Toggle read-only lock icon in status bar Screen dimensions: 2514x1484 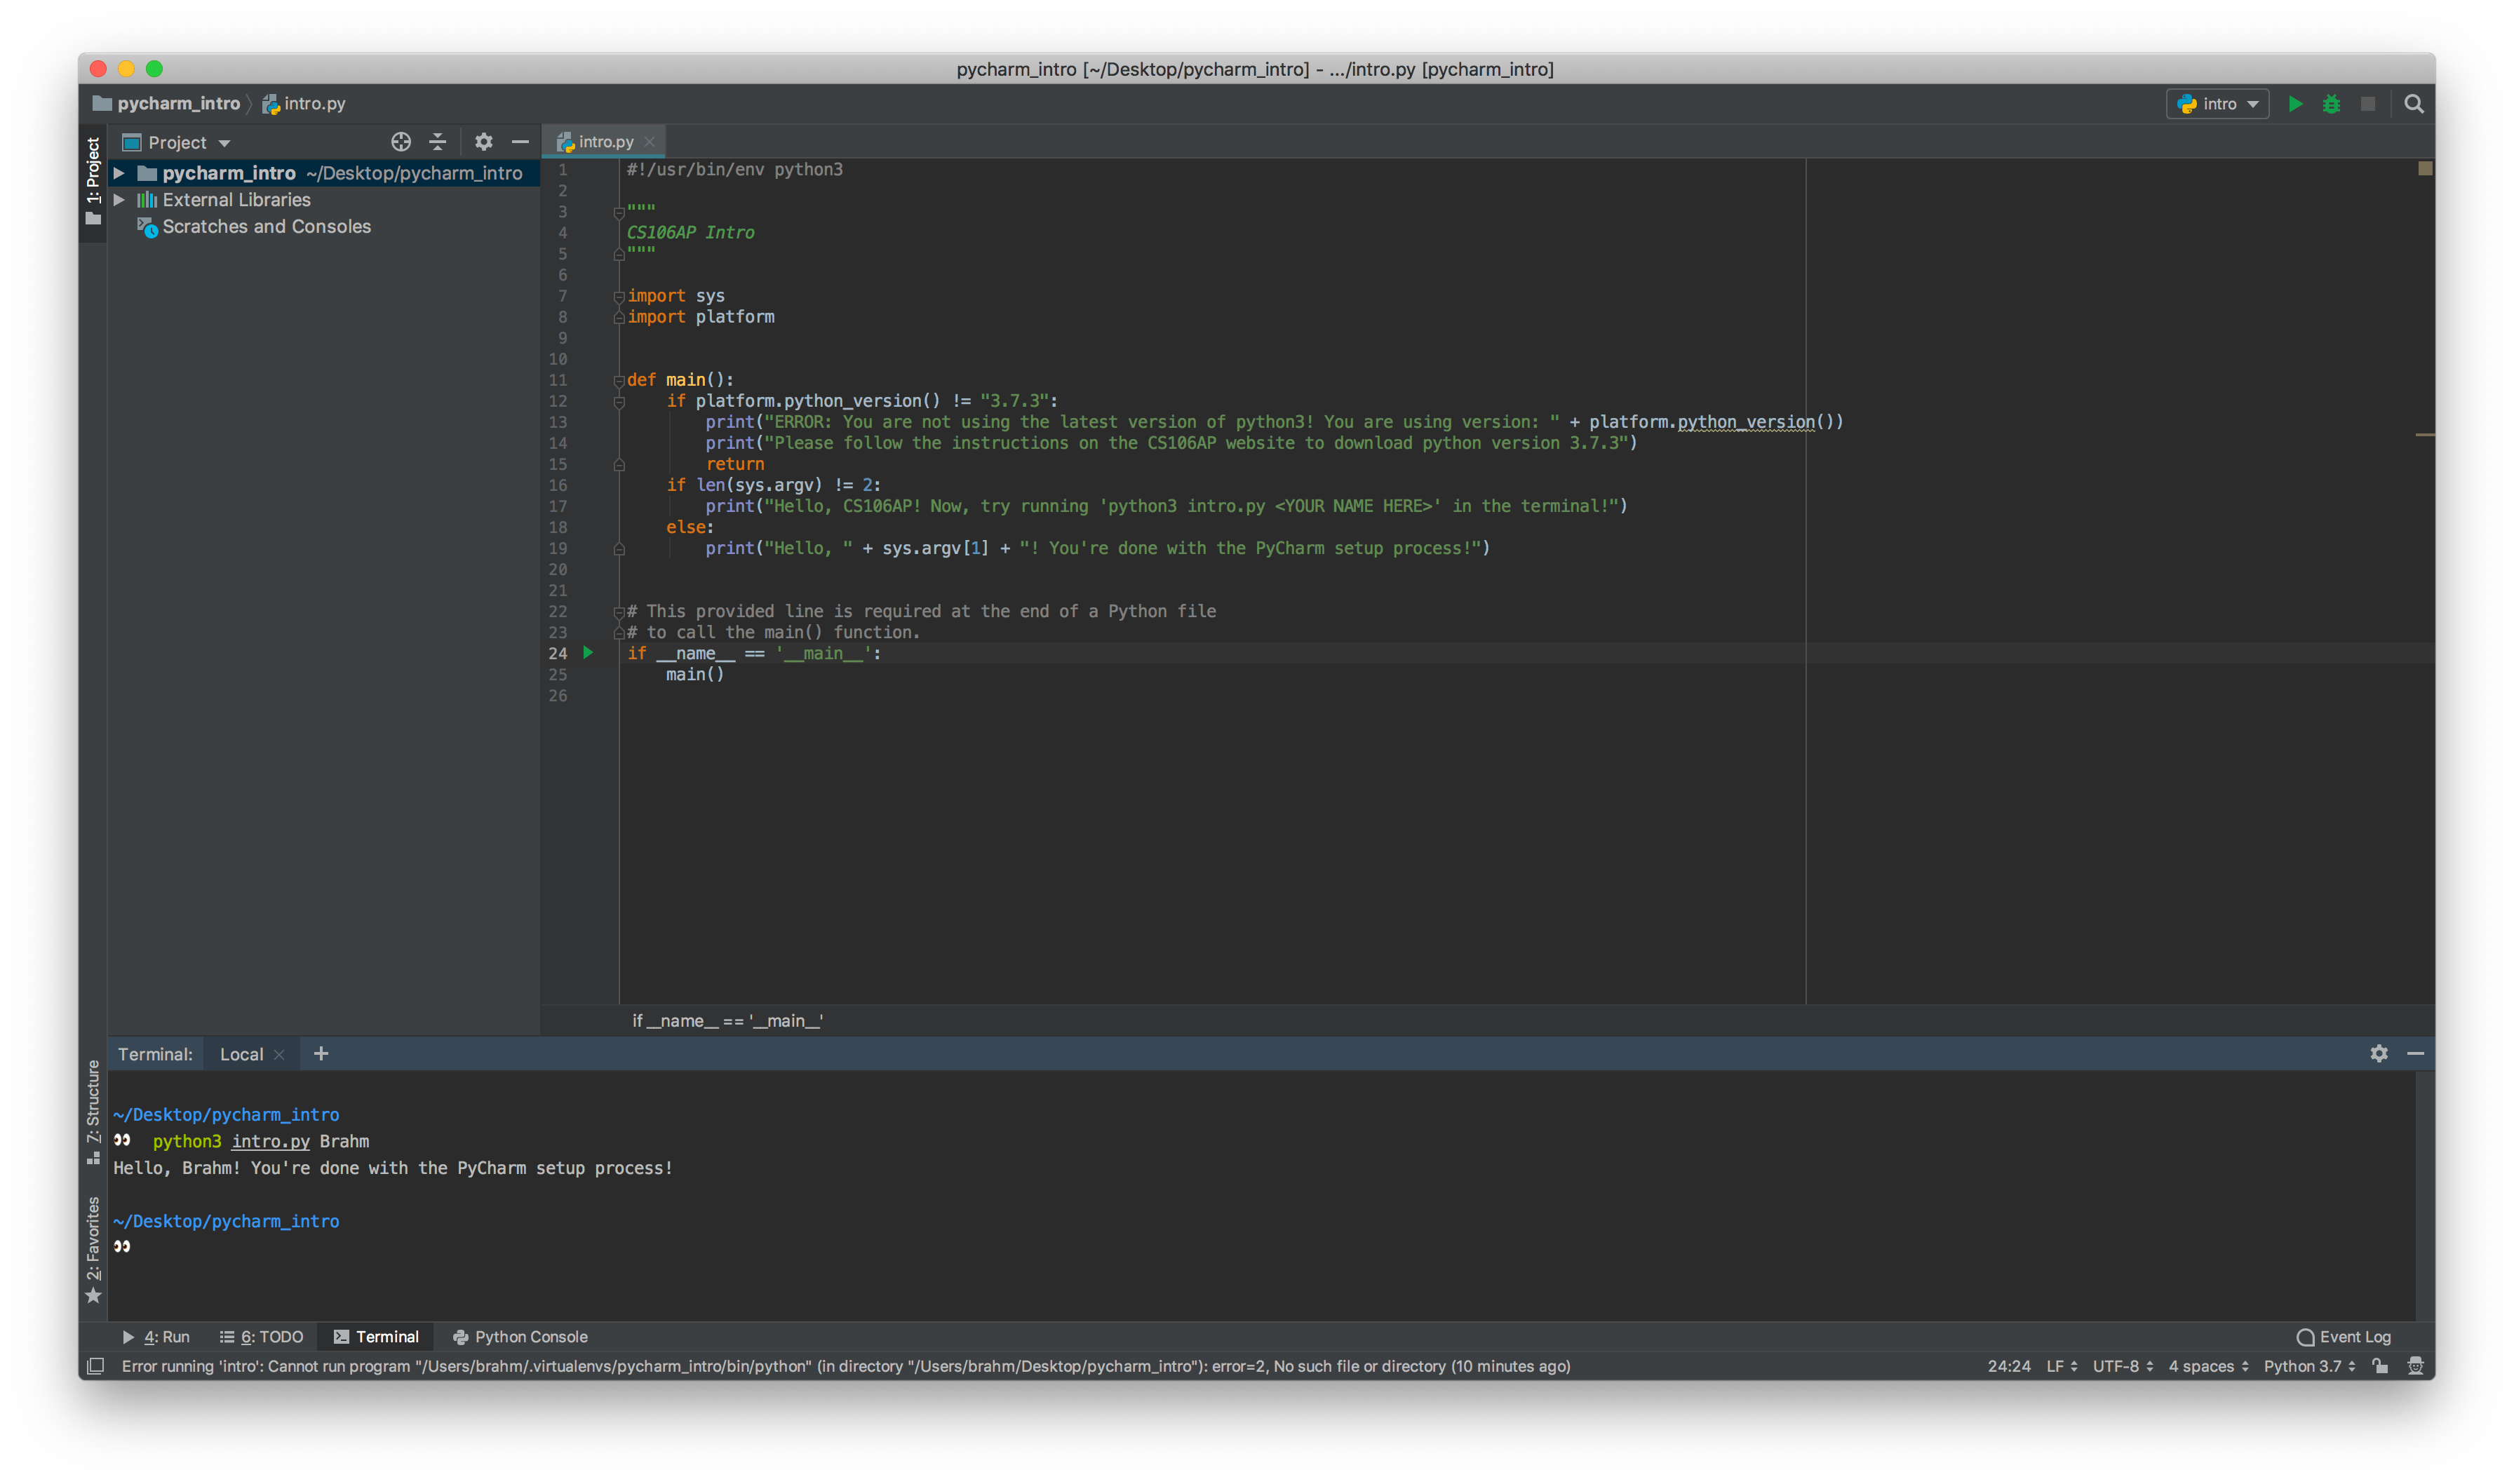[x=2380, y=1366]
